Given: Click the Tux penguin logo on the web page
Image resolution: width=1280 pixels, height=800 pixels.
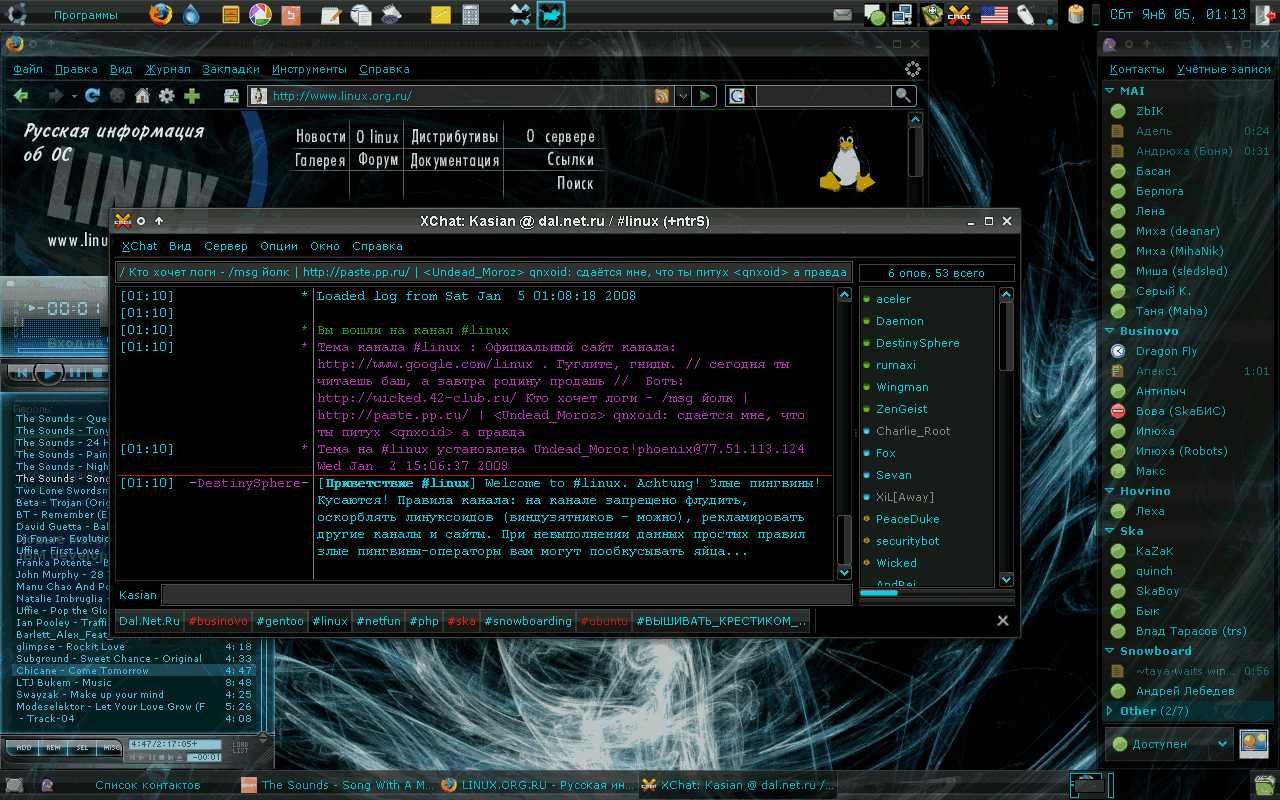Looking at the screenshot, I should [x=847, y=160].
